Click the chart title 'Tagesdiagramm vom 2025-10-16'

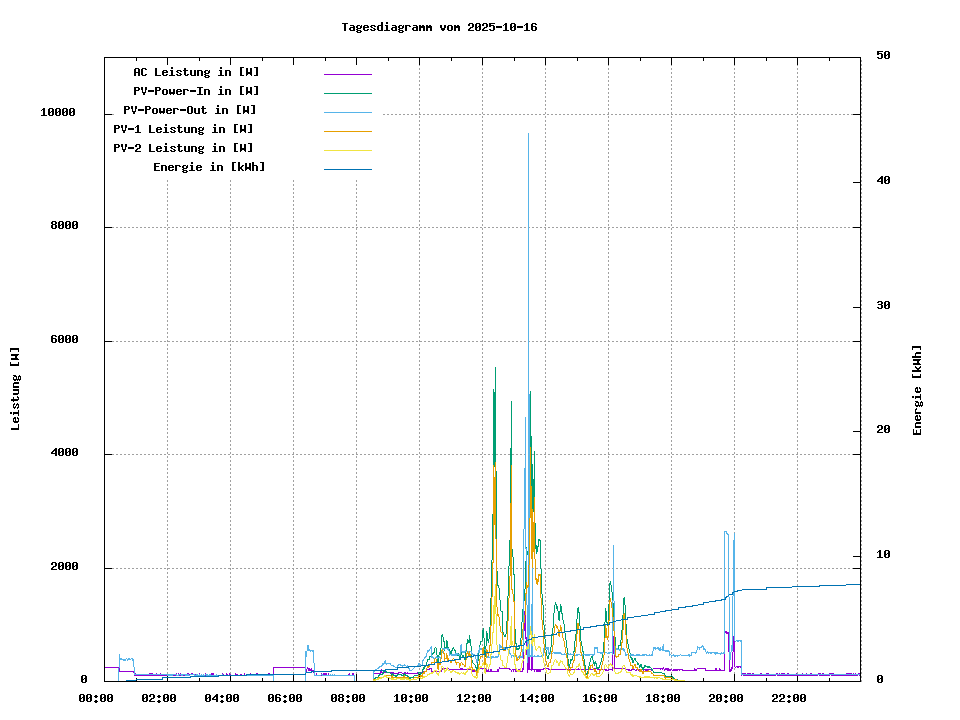tap(439, 27)
